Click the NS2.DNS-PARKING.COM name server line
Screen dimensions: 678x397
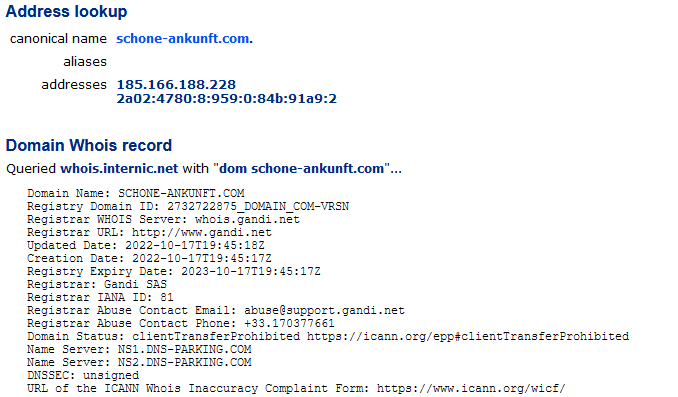pos(139,362)
